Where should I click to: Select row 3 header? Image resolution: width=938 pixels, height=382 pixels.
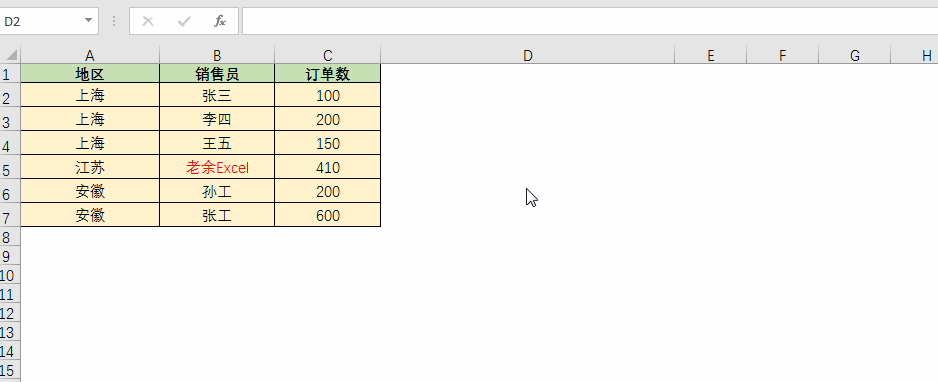tap(10, 120)
